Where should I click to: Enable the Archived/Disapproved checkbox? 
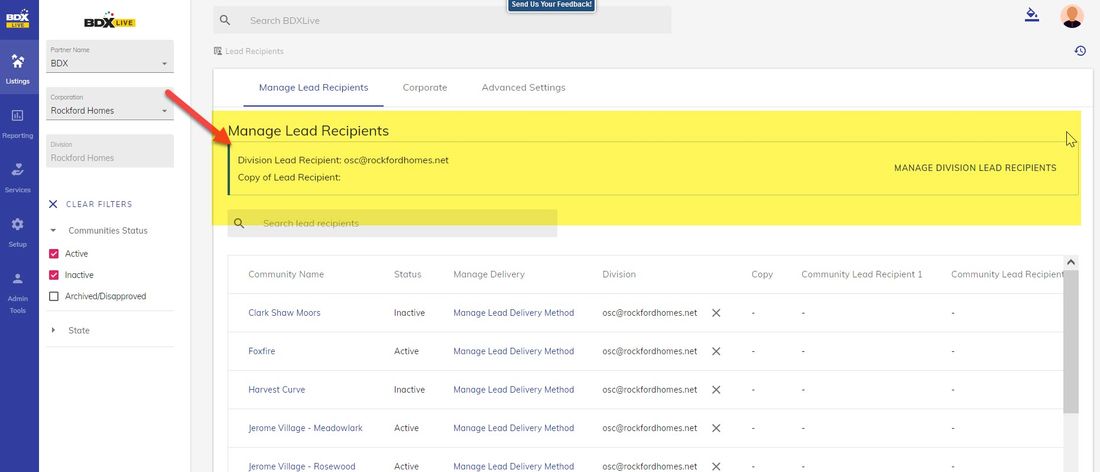click(54, 296)
